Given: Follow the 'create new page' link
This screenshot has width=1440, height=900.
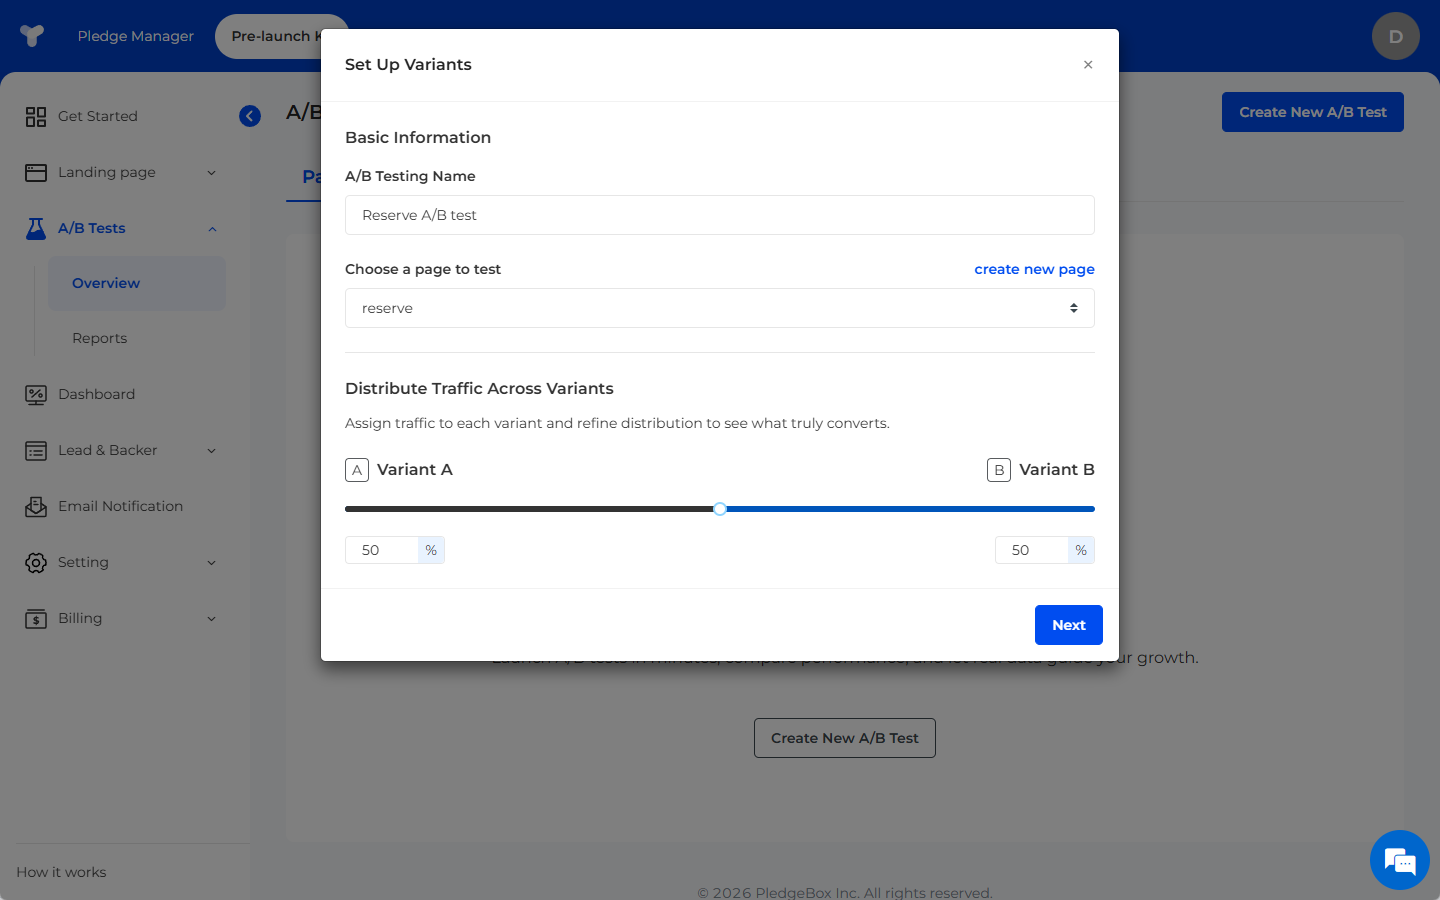Looking at the screenshot, I should (1034, 269).
